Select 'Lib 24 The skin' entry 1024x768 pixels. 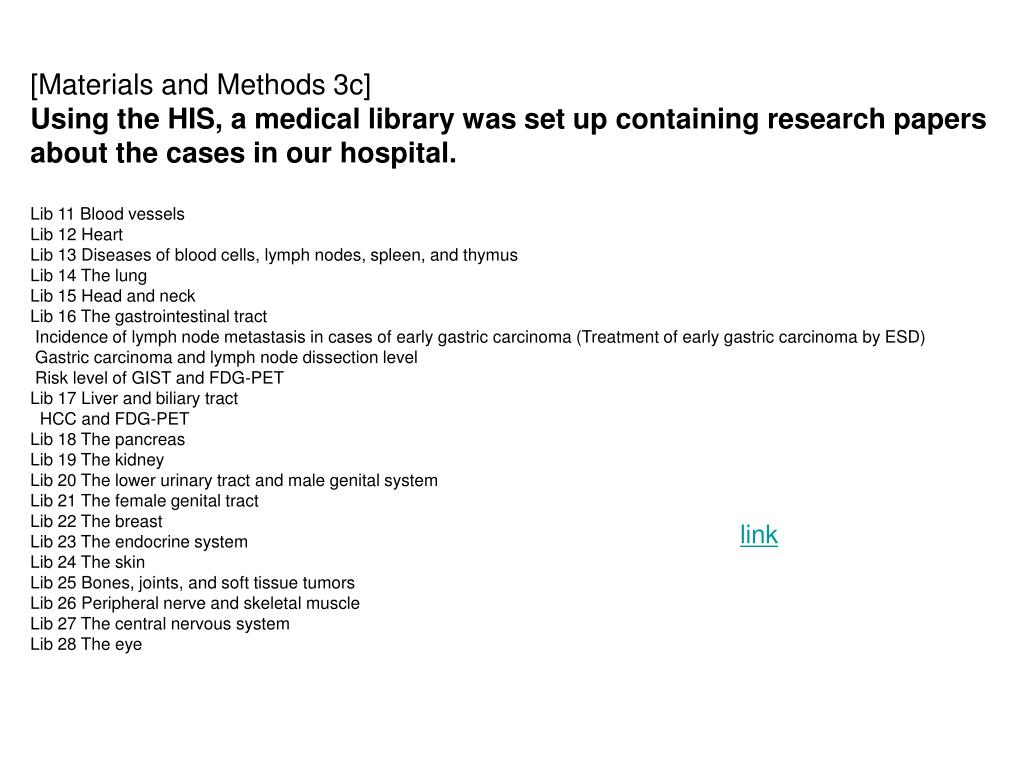coord(88,562)
